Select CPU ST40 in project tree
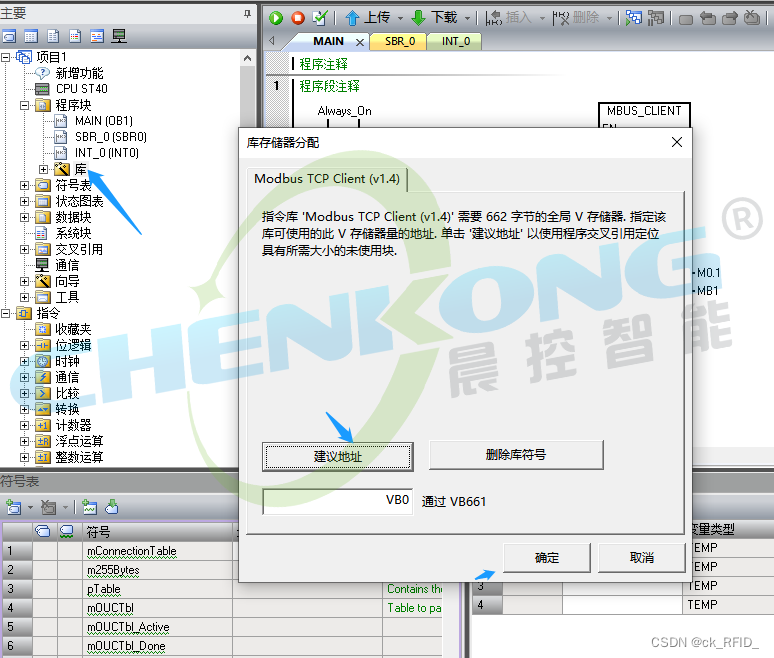774x658 pixels. 81,89
